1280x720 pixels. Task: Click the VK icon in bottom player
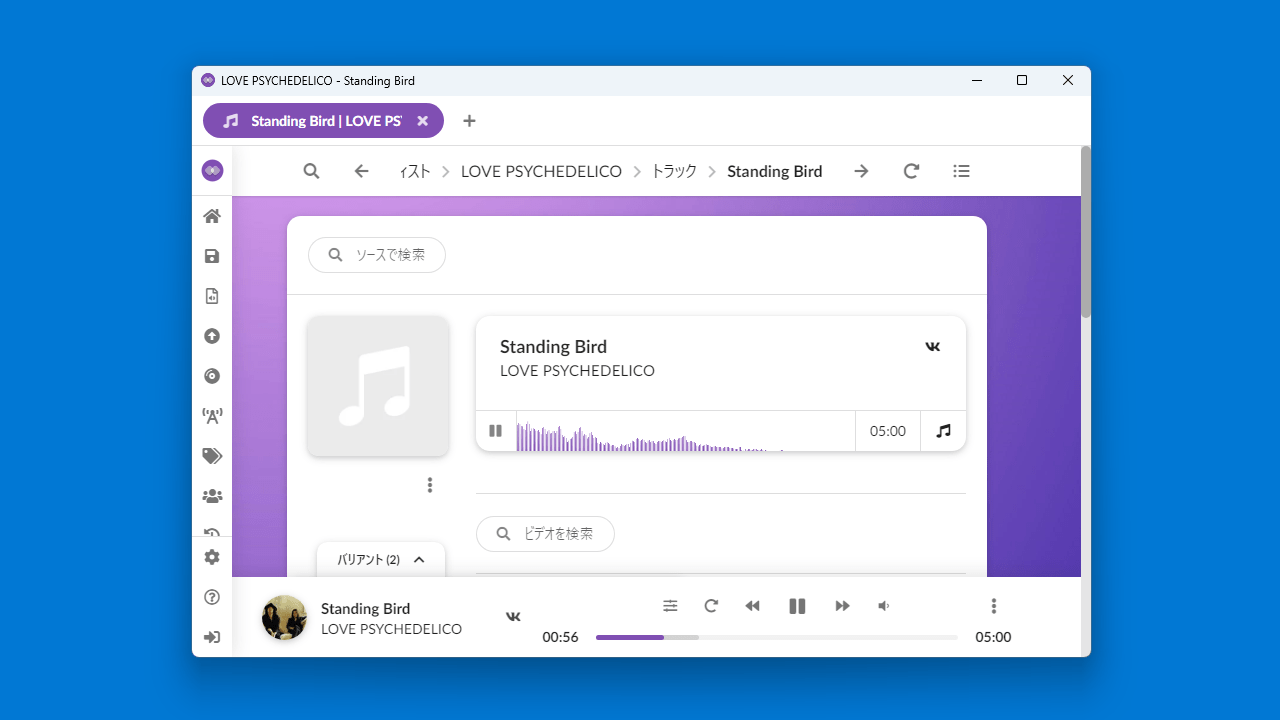point(513,616)
